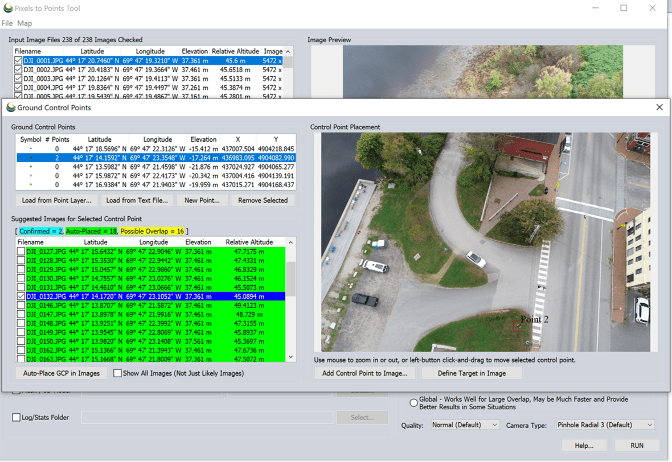Check the DJI_0149.JPG suggested image checkbox
The image size is (672, 462).
point(21,332)
